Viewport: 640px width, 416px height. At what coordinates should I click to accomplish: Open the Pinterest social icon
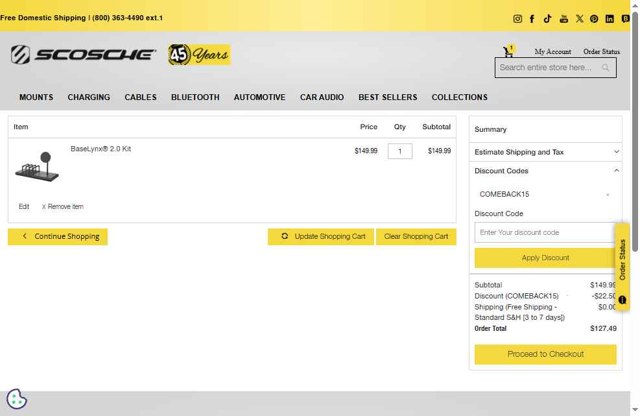pyautogui.click(x=594, y=19)
